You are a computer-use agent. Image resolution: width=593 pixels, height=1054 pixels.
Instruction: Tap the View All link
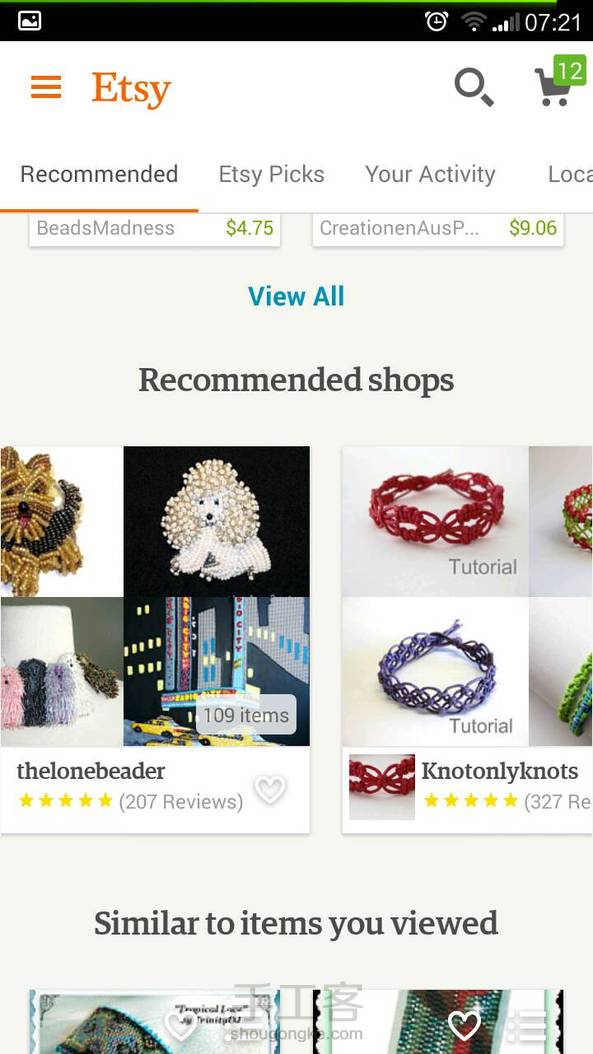click(x=296, y=296)
